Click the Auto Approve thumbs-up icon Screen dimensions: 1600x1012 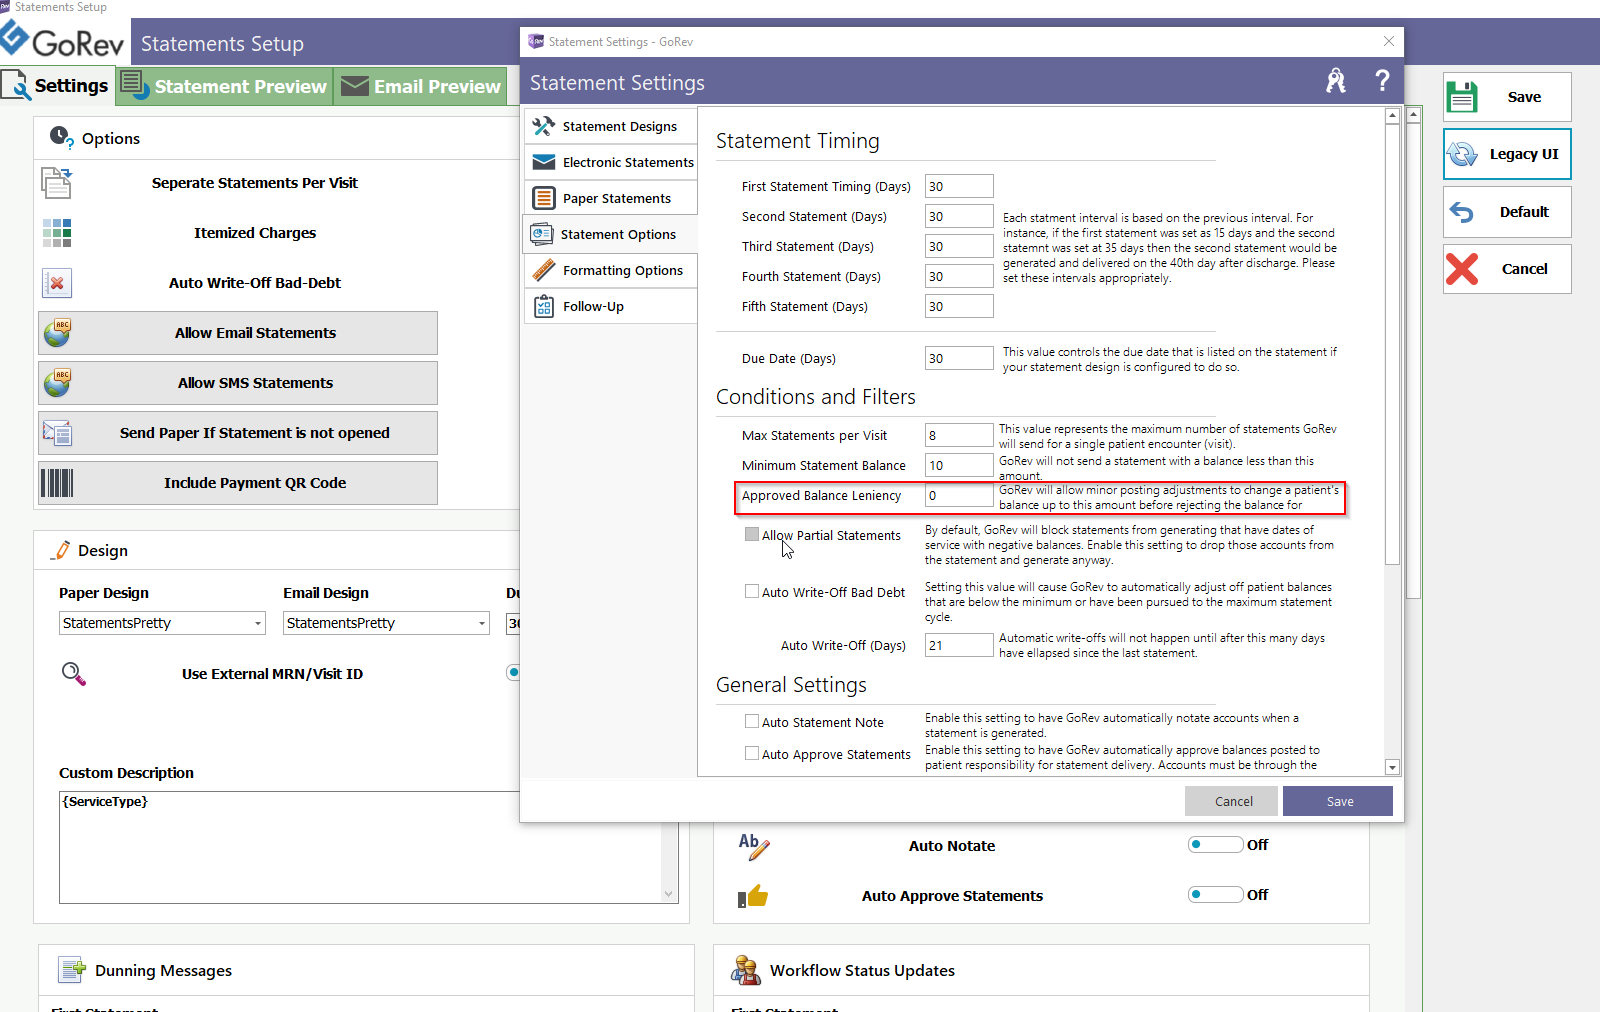coord(753,896)
